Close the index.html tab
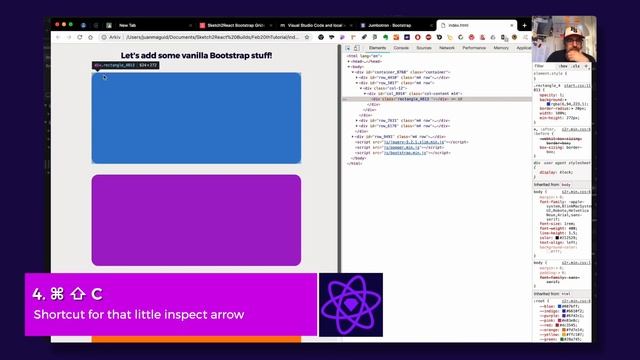This screenshot has width=640, height=360. (x=512, y=25)
